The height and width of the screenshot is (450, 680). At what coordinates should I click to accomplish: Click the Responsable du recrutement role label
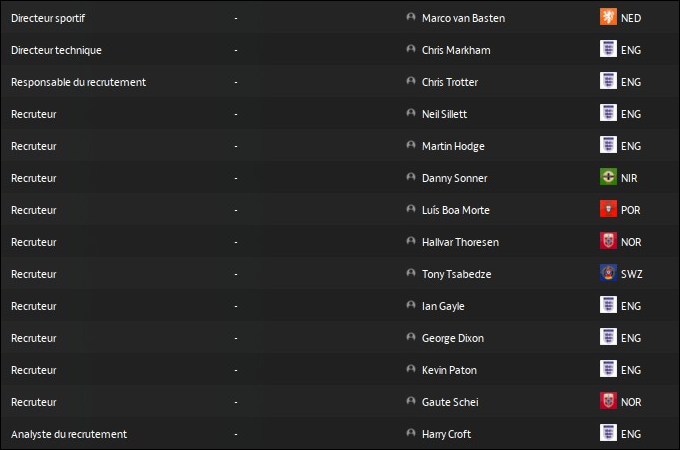[x=78, y=82]
